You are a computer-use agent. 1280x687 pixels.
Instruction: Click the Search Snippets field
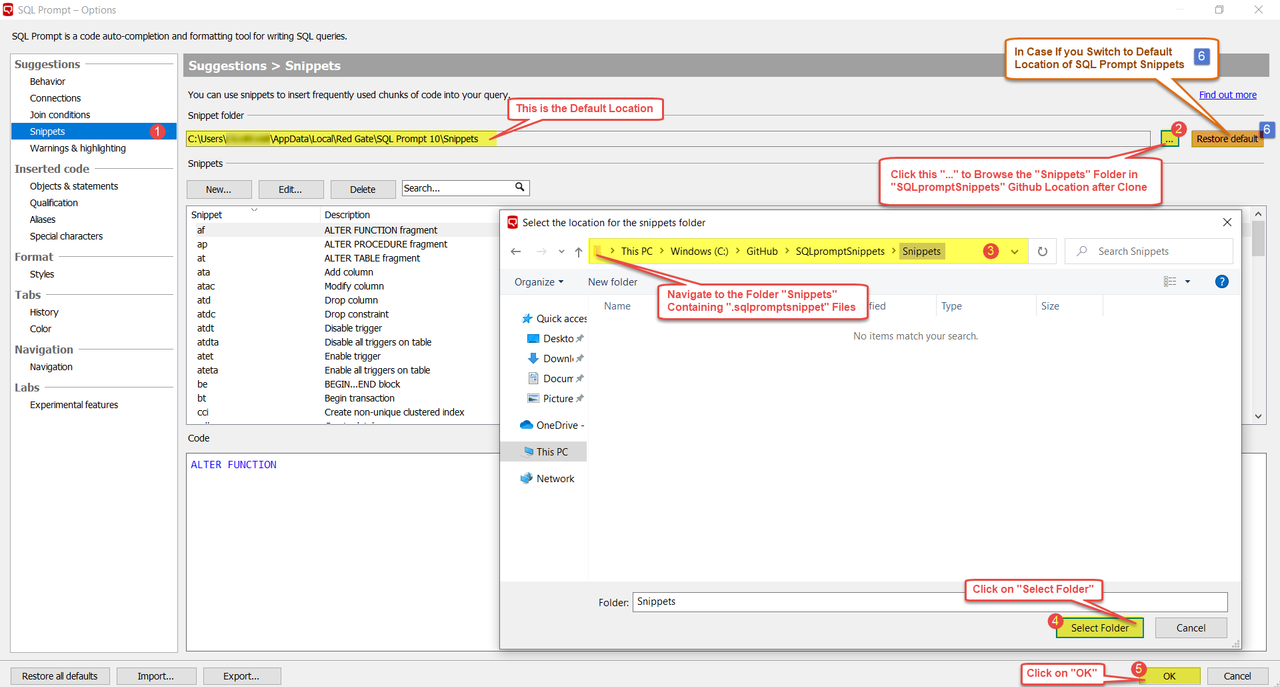pyautogui.click(x=1150, y=252)
